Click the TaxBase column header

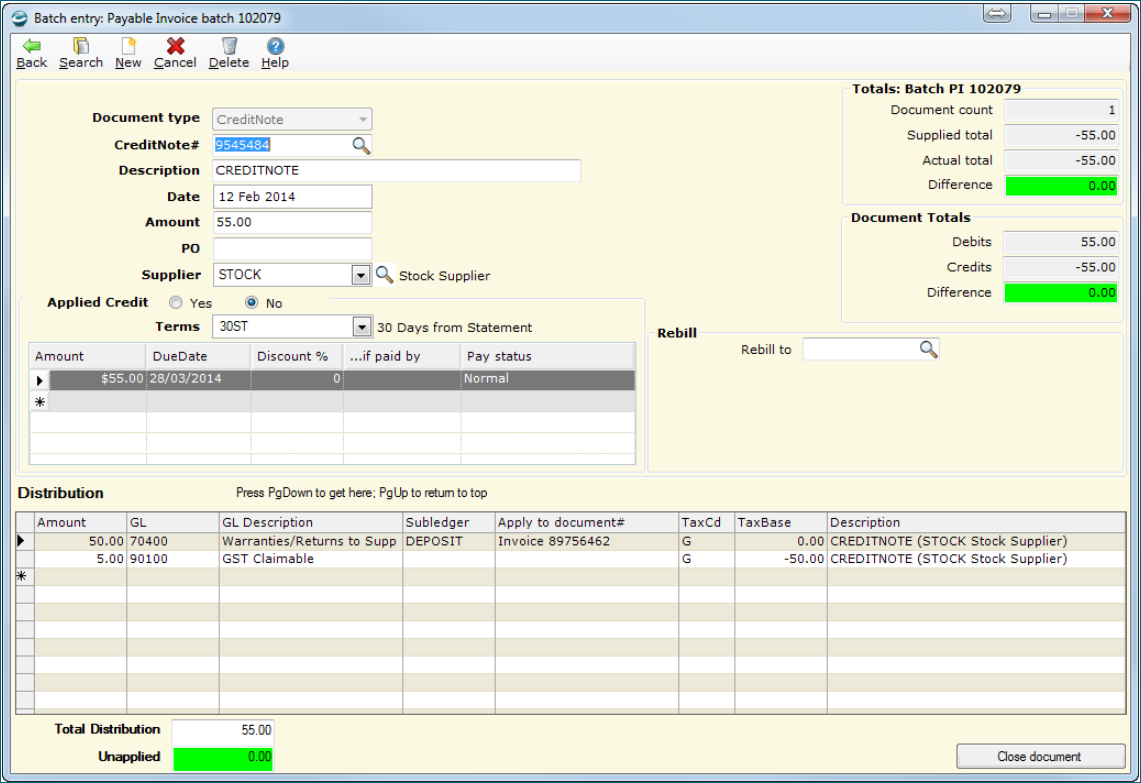coord(781,522)
